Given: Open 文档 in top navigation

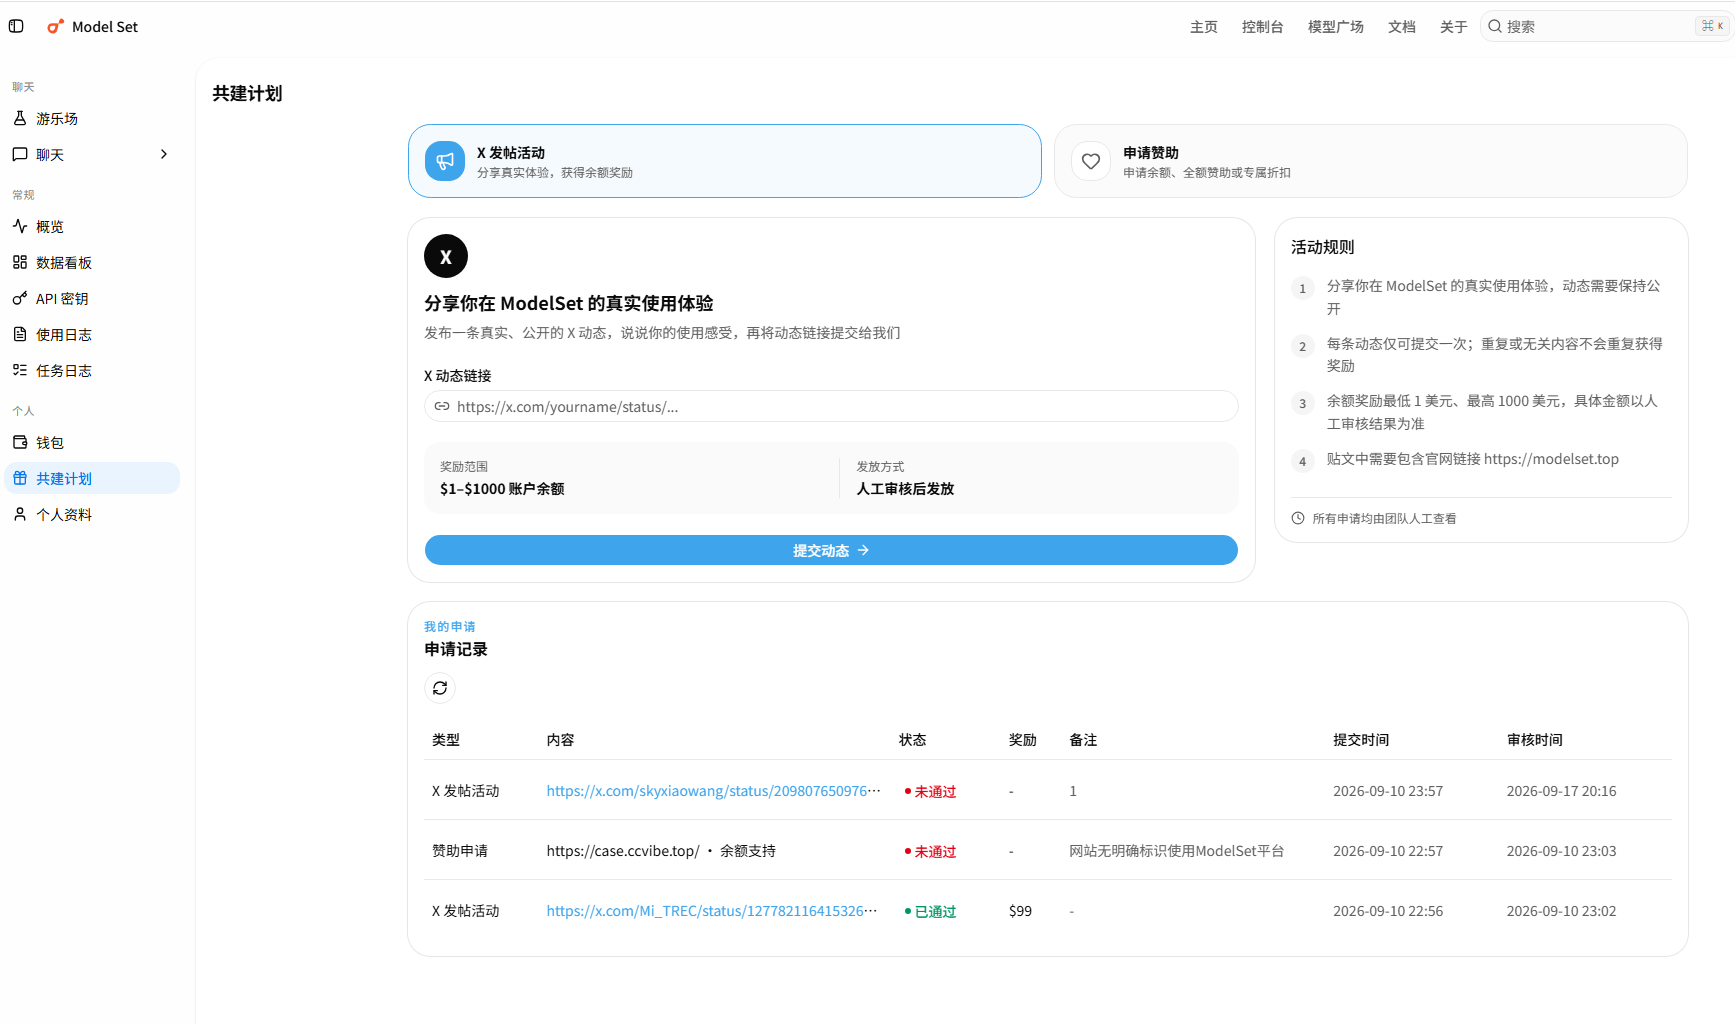Looking at the screenshot, I should click(1402, 27).
